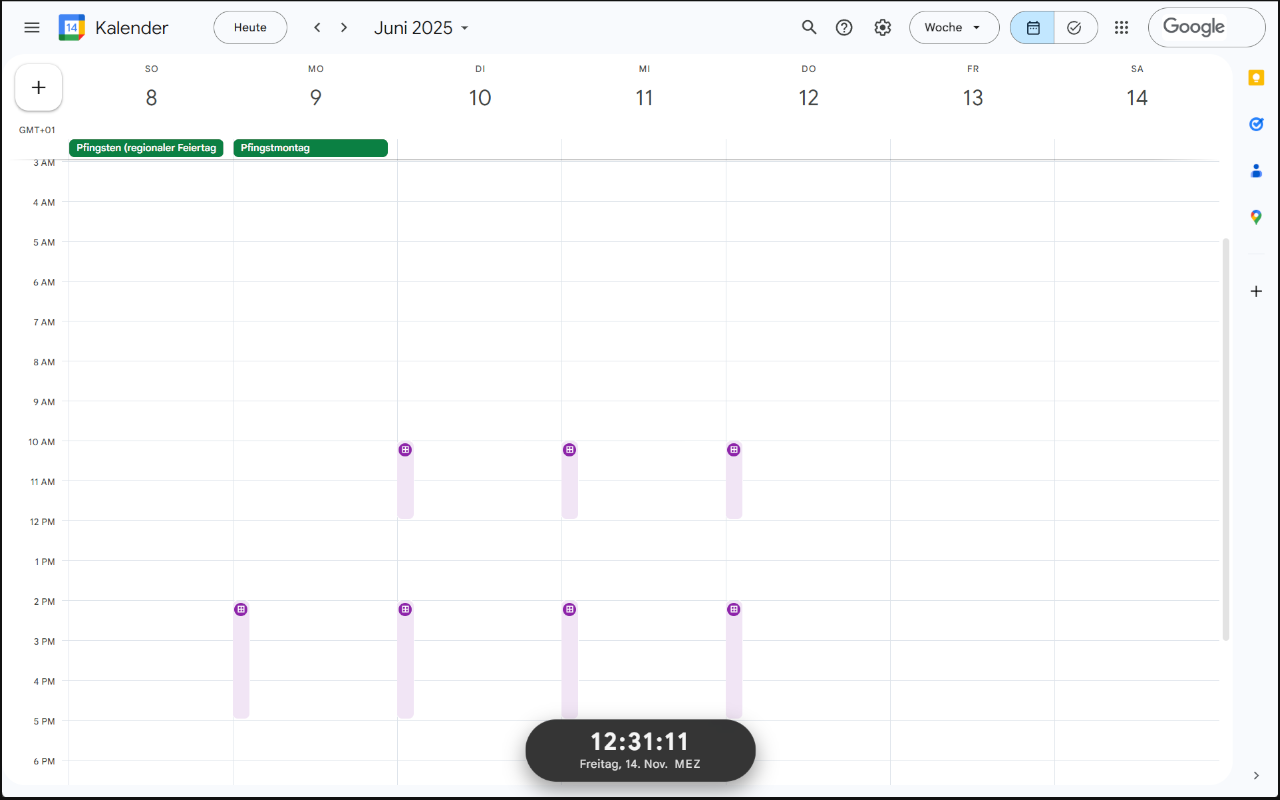Expand the Juni 2025 month picker
This screenshot has height=800, width=1280.
click(x=421, y=28)
